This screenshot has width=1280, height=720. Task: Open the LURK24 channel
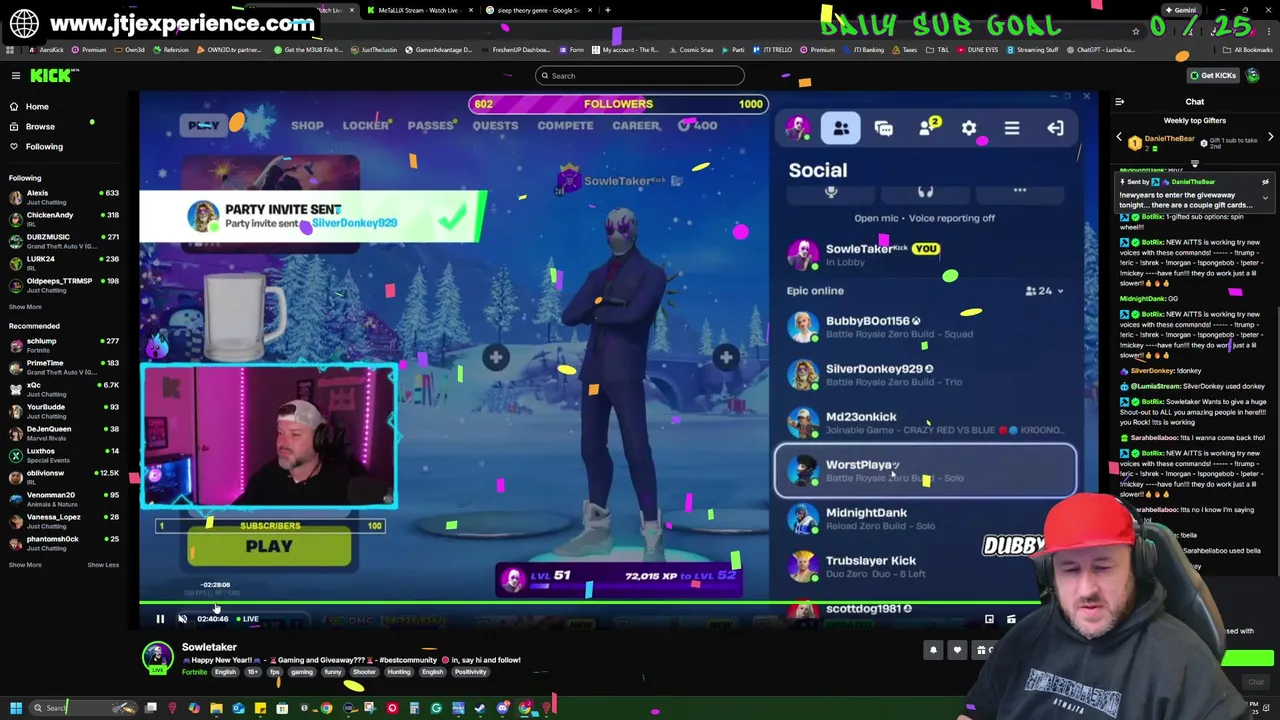(x=63, y=261)
